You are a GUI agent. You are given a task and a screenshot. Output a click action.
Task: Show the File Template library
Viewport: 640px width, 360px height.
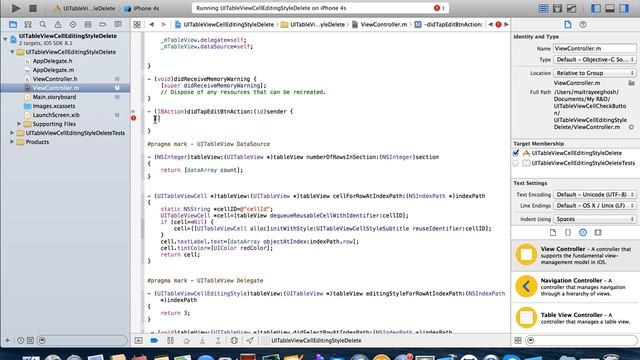[x=553, y=232]
